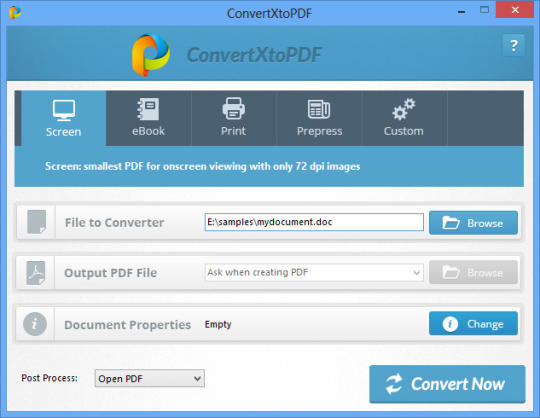Click the disabled Output PDF Browse button
This screenshot has width=540, height=418.
(473, 272)
